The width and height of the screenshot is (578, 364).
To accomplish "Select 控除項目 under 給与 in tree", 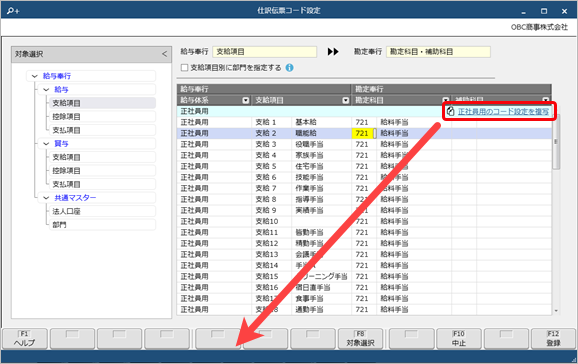I will (x=102, y=117).
